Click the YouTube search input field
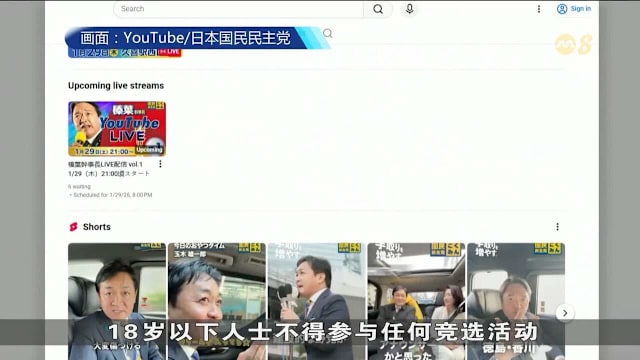Image resolution: width=640 pixels, height=360 pixels. coord(238,9)
